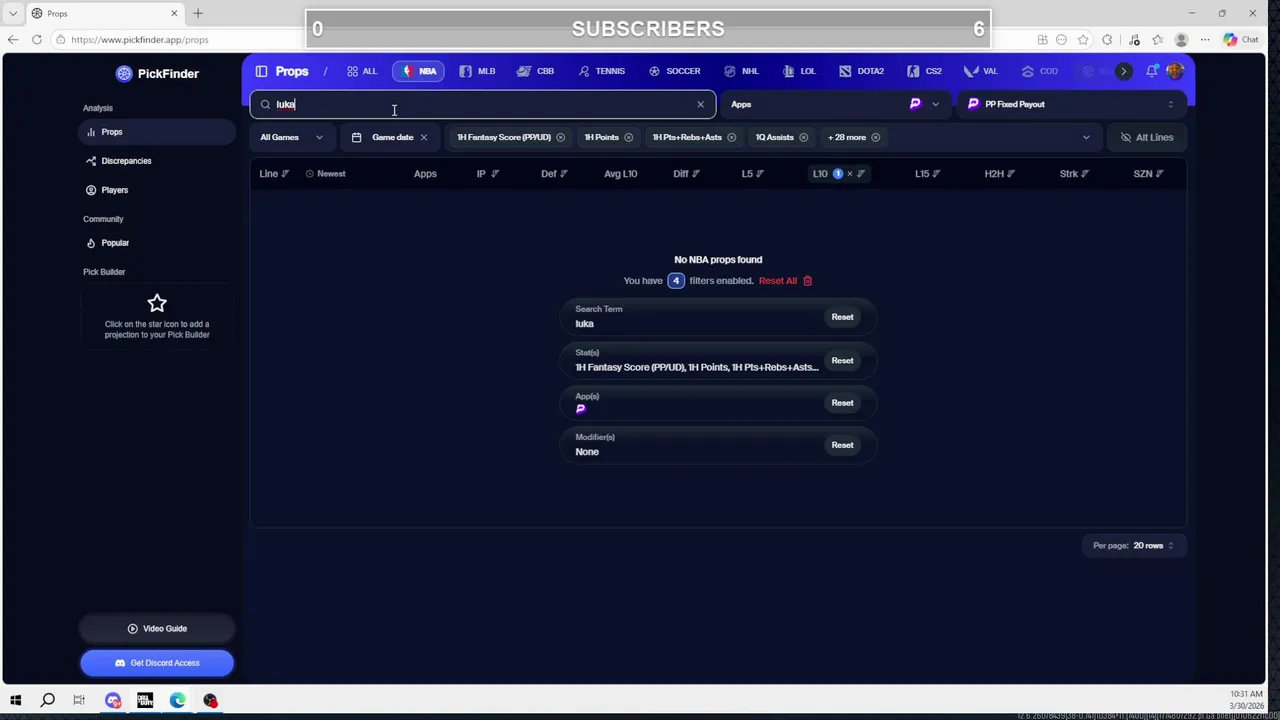The height and width of the screenshot is (720, 1280).
Task: Open Copilot Chat in browser
Action: 1241,39
